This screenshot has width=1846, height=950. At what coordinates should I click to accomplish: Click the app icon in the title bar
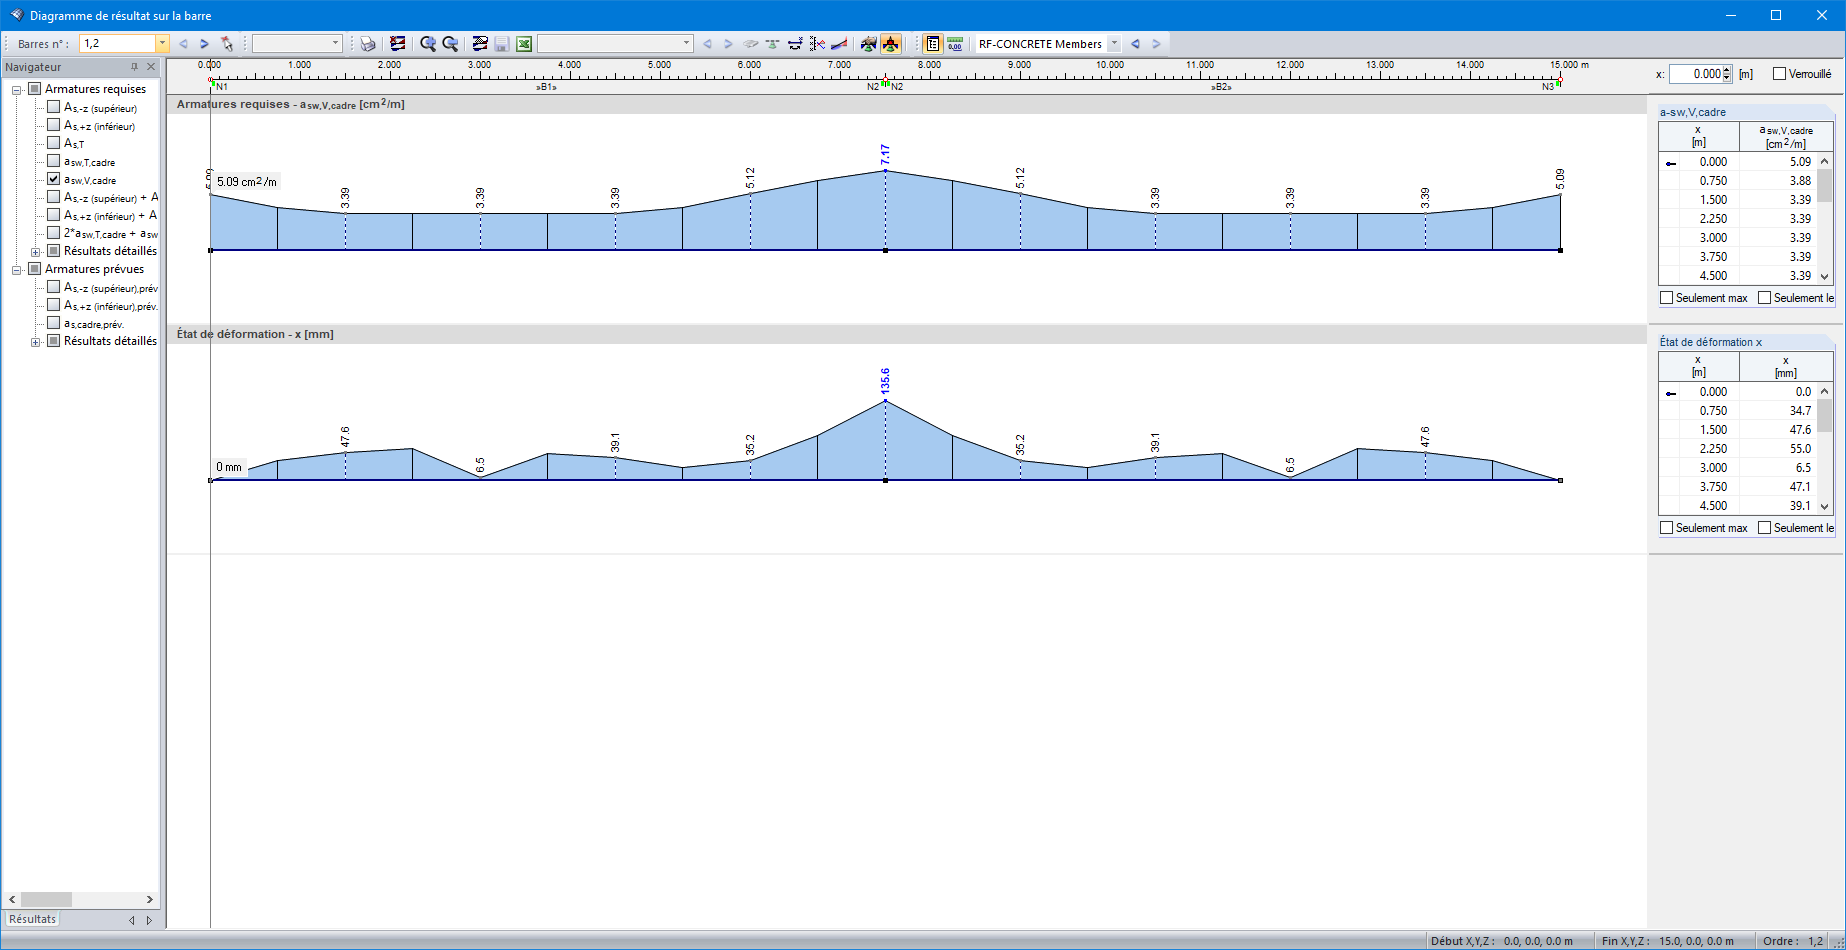coord(16,15)
